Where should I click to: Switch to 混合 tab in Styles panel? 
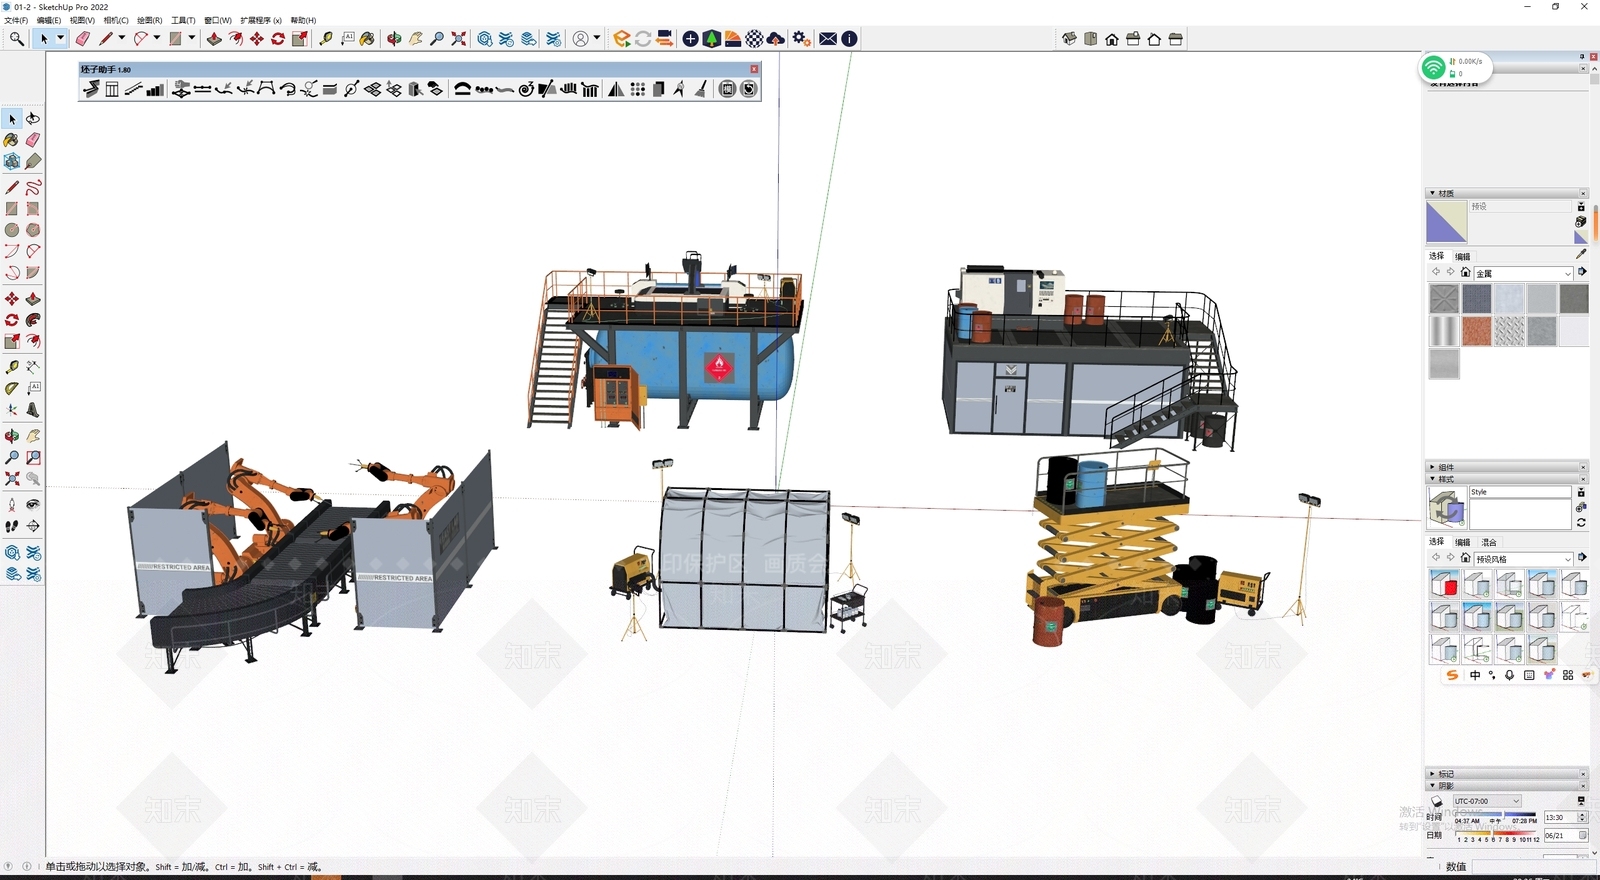coord(1489,542)
